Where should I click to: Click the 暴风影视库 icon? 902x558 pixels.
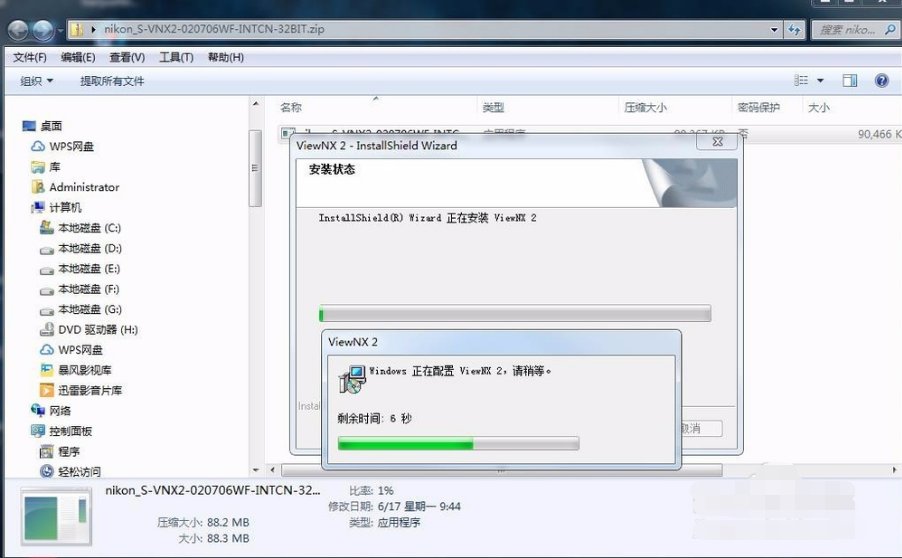click(x=47, y=370)
